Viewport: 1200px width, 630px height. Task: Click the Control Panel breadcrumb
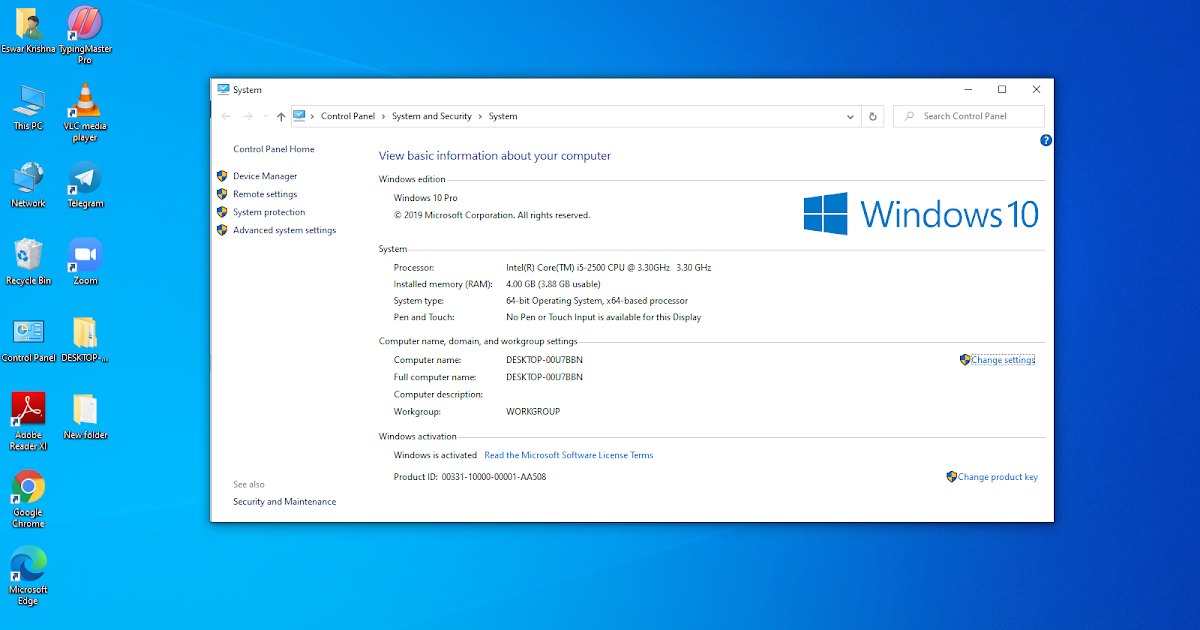348,116
